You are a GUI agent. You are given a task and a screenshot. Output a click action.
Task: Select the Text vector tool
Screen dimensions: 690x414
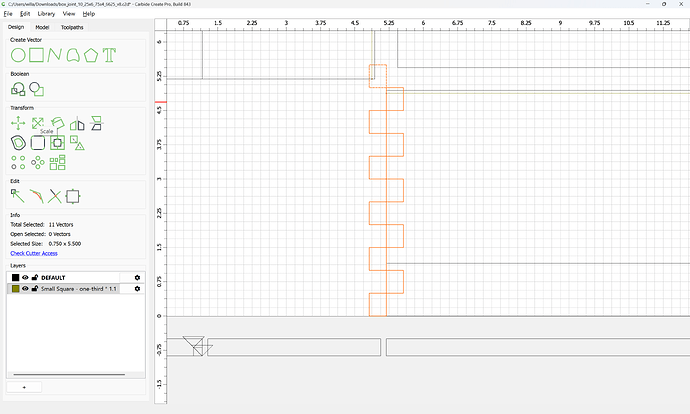(x=109, y=55)
